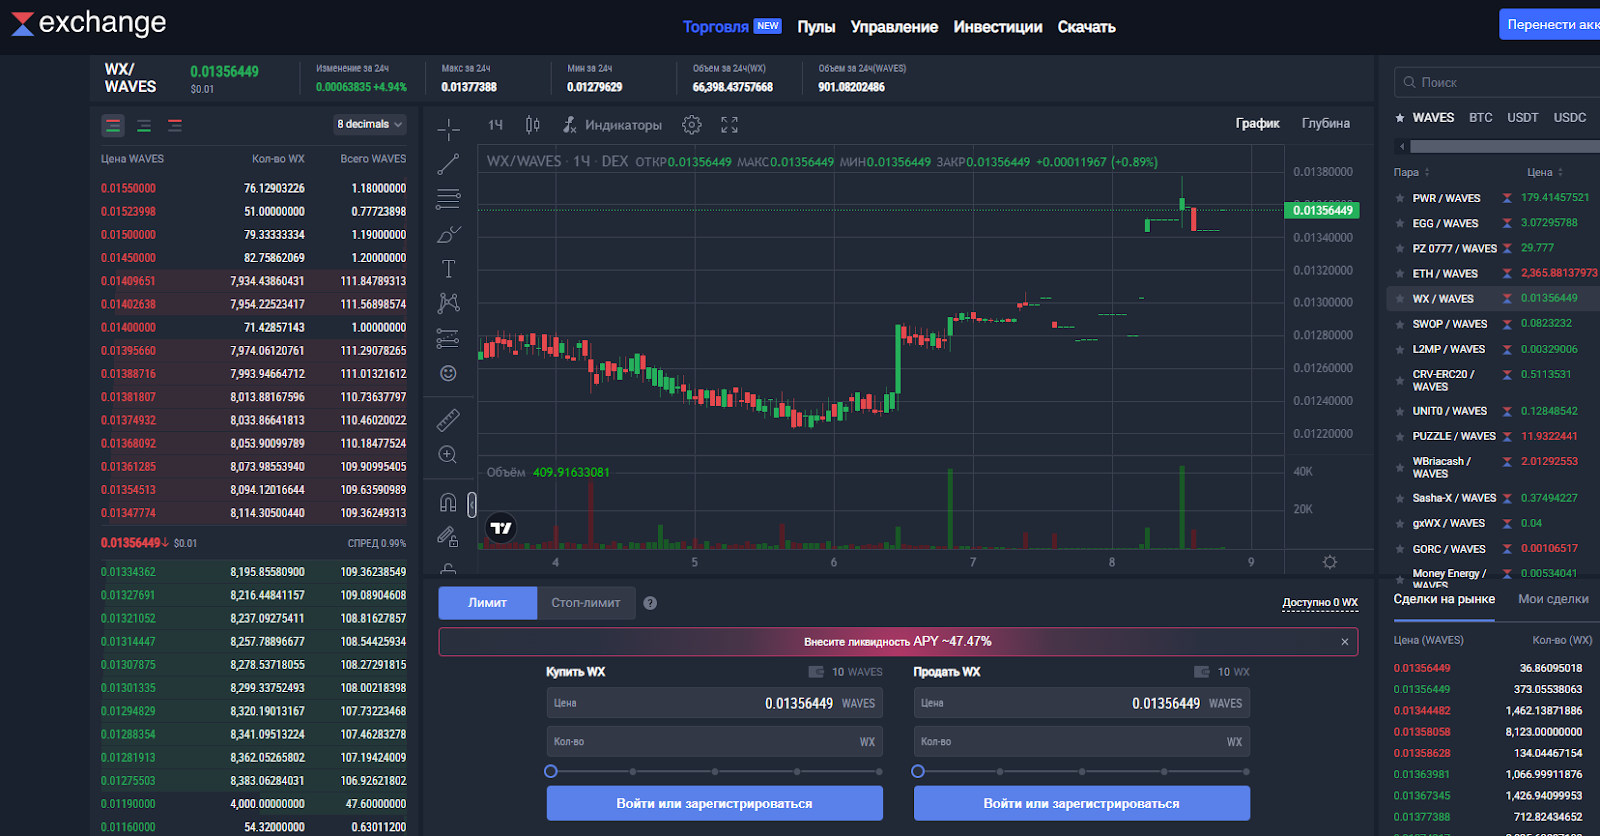Show only bids in order book
1600x836 pixels.
pyautogui.click(x=144, y=126)
